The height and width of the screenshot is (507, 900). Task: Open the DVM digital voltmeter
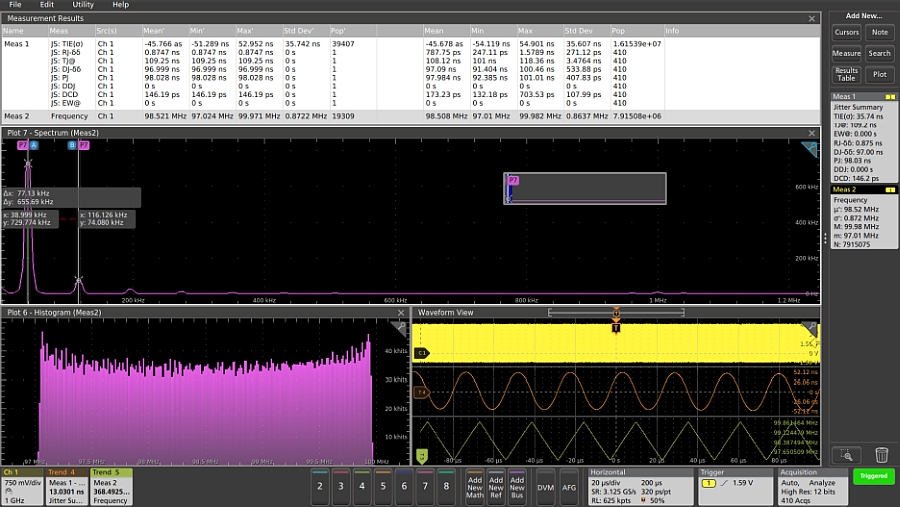(545, 485)
